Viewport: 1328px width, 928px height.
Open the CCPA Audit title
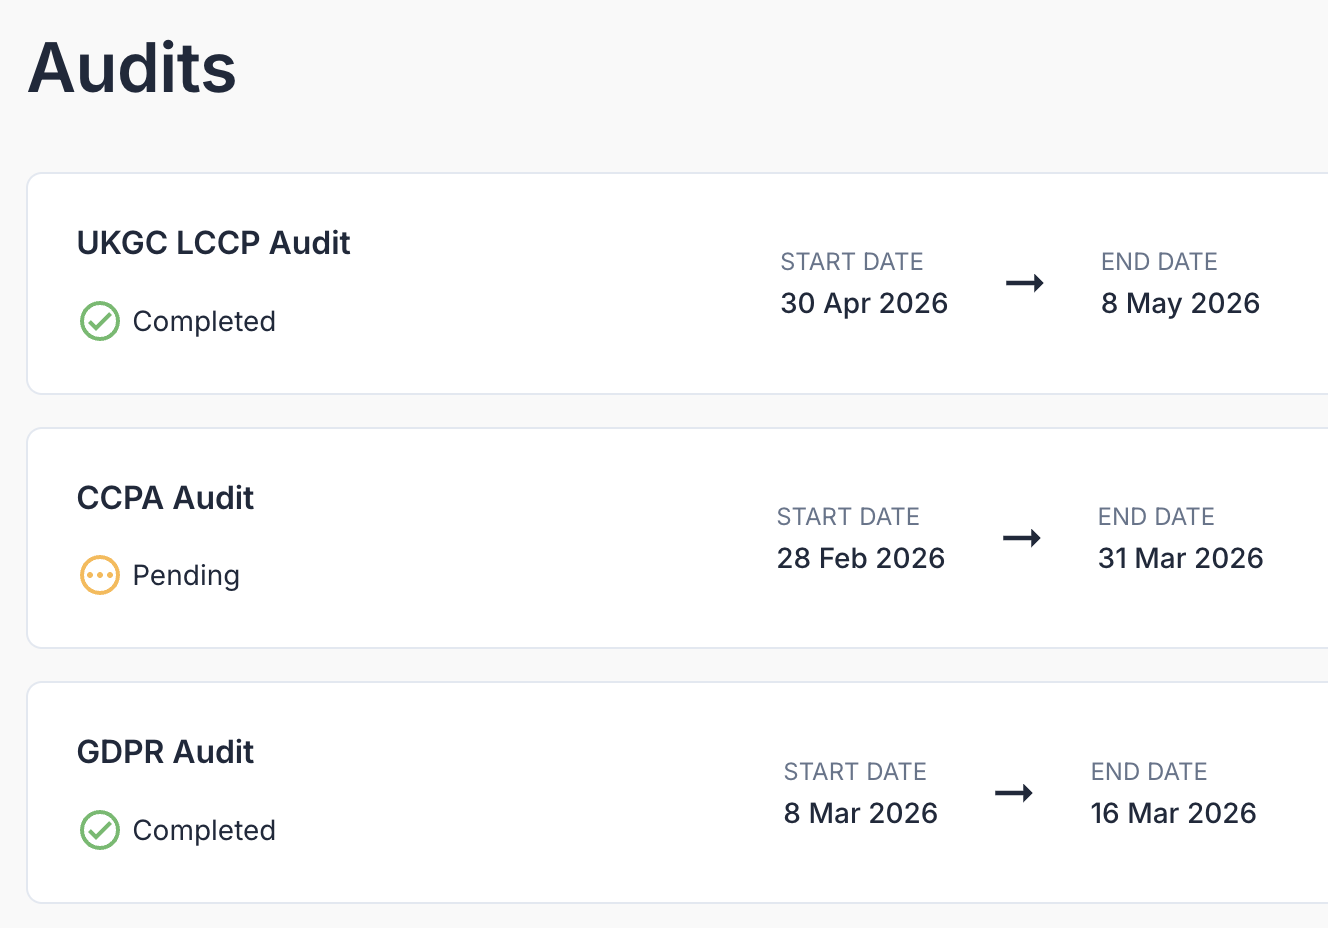click(x=166, y=498)
